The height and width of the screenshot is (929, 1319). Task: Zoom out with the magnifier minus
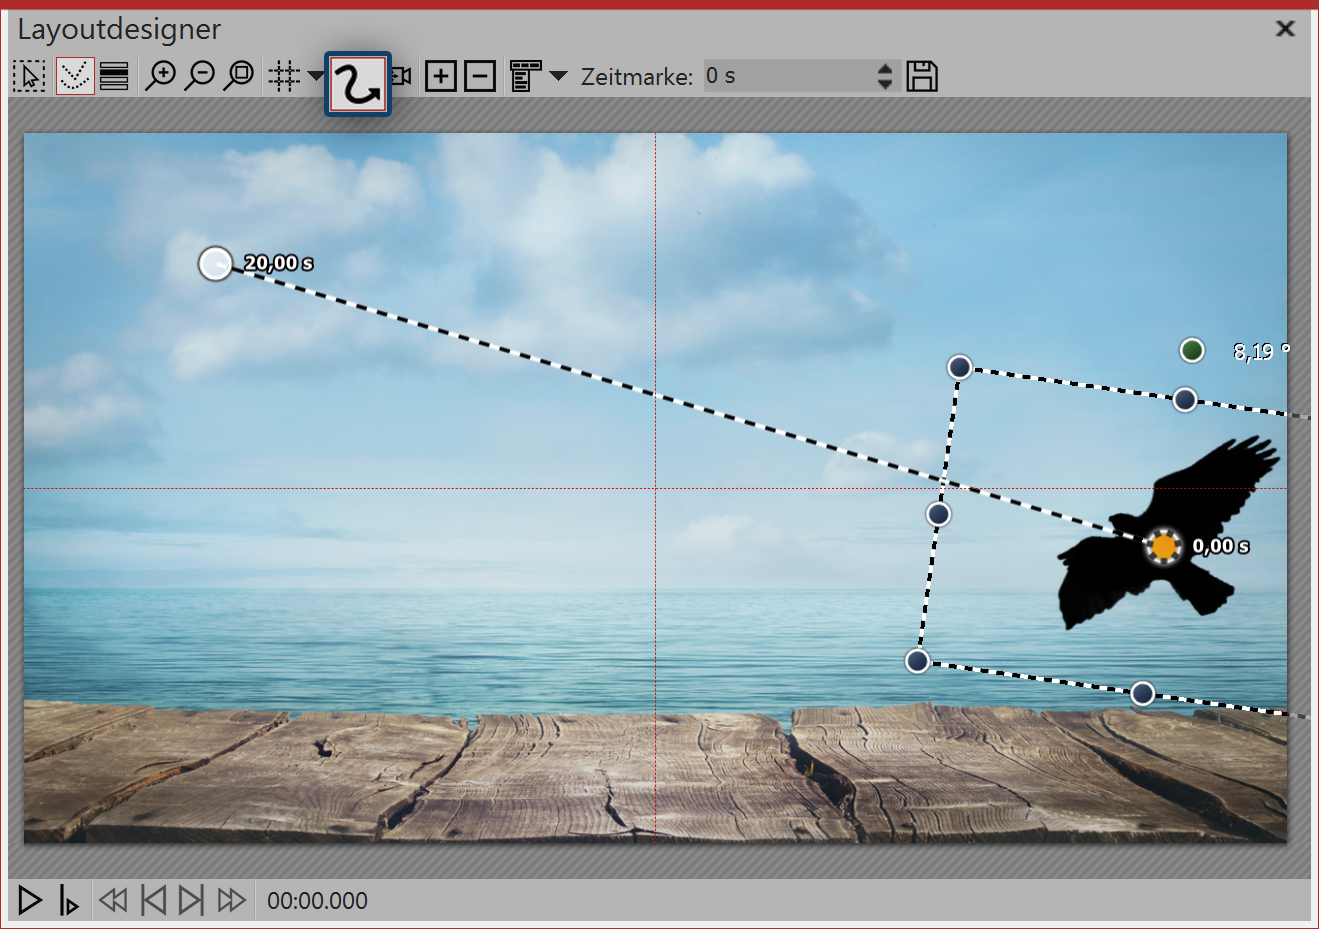[x=200, y=76]
